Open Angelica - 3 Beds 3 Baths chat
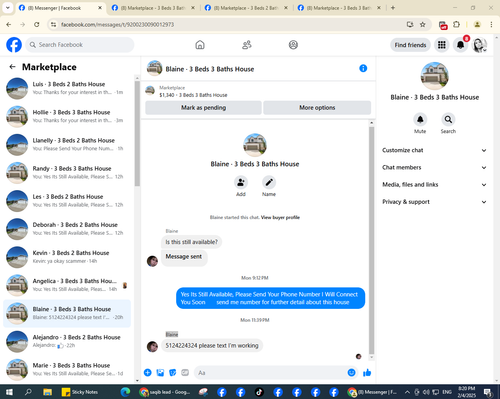Viewport: 500px width, 399px height. pos(67,285)
